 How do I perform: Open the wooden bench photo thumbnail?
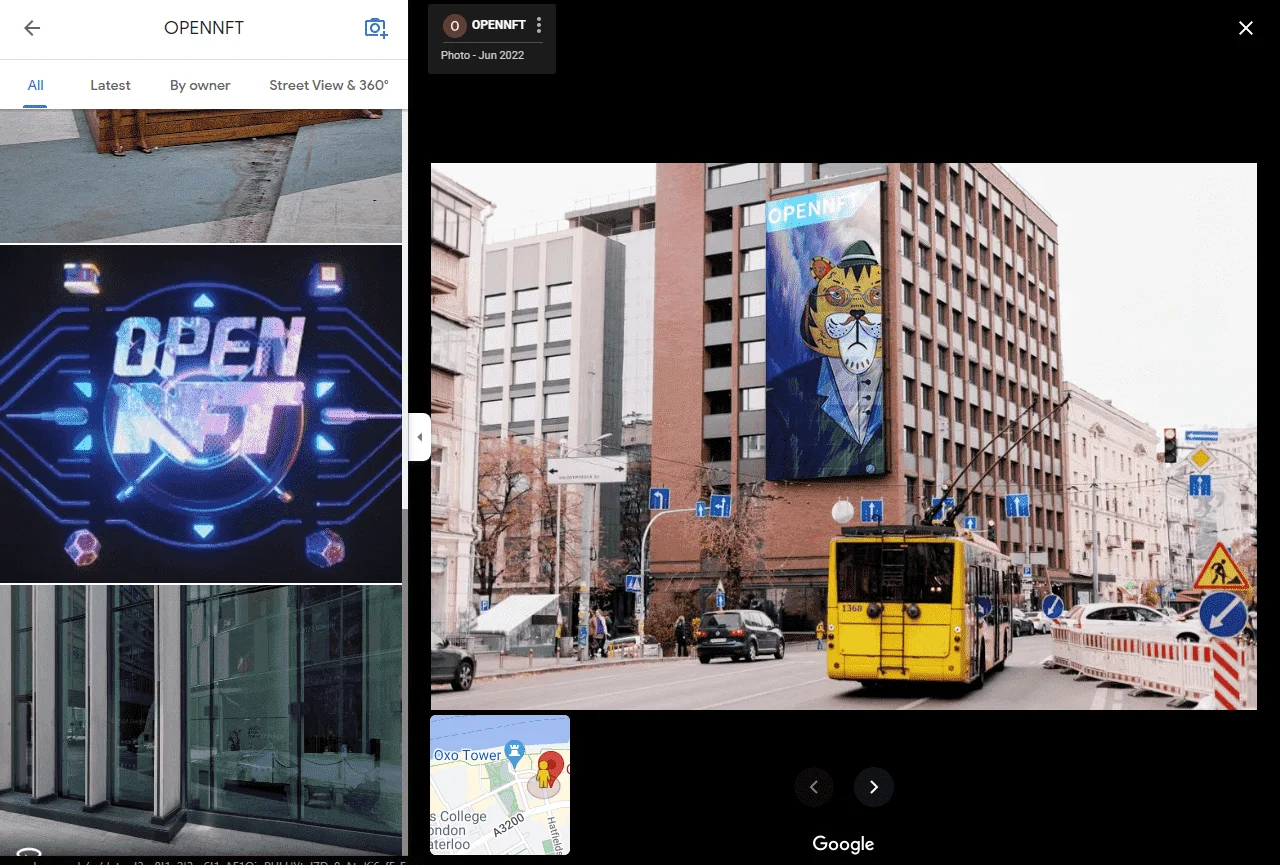pos(201,176)
